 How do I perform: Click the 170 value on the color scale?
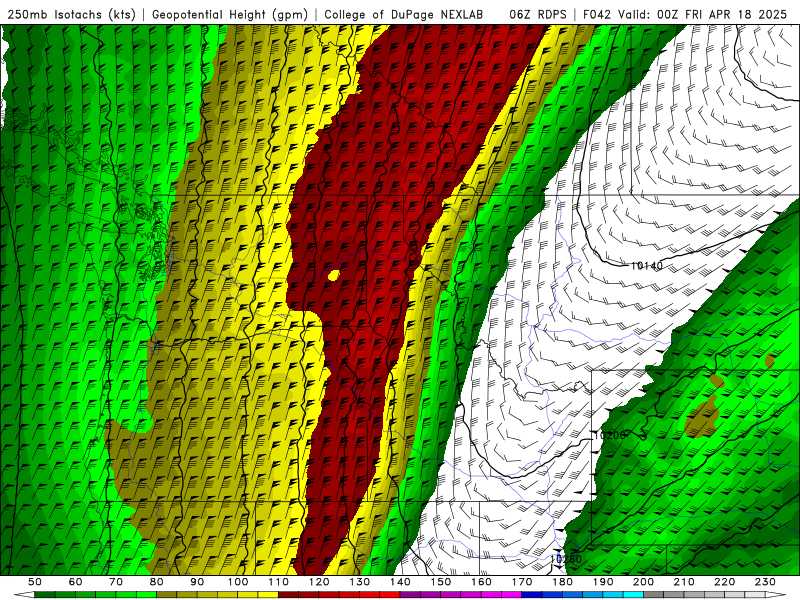coord(522,582)
